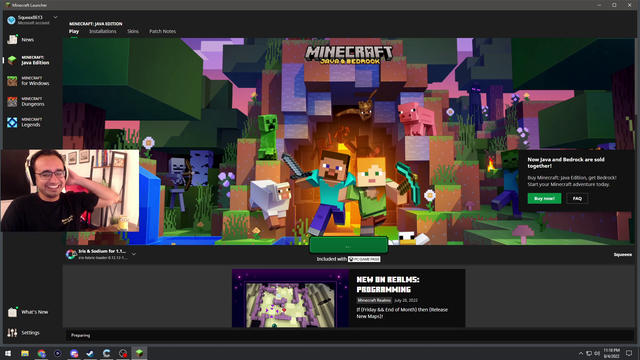The image size is (640, 360).
Task: Click the Minecraft Realms tag
Action: 374,300
